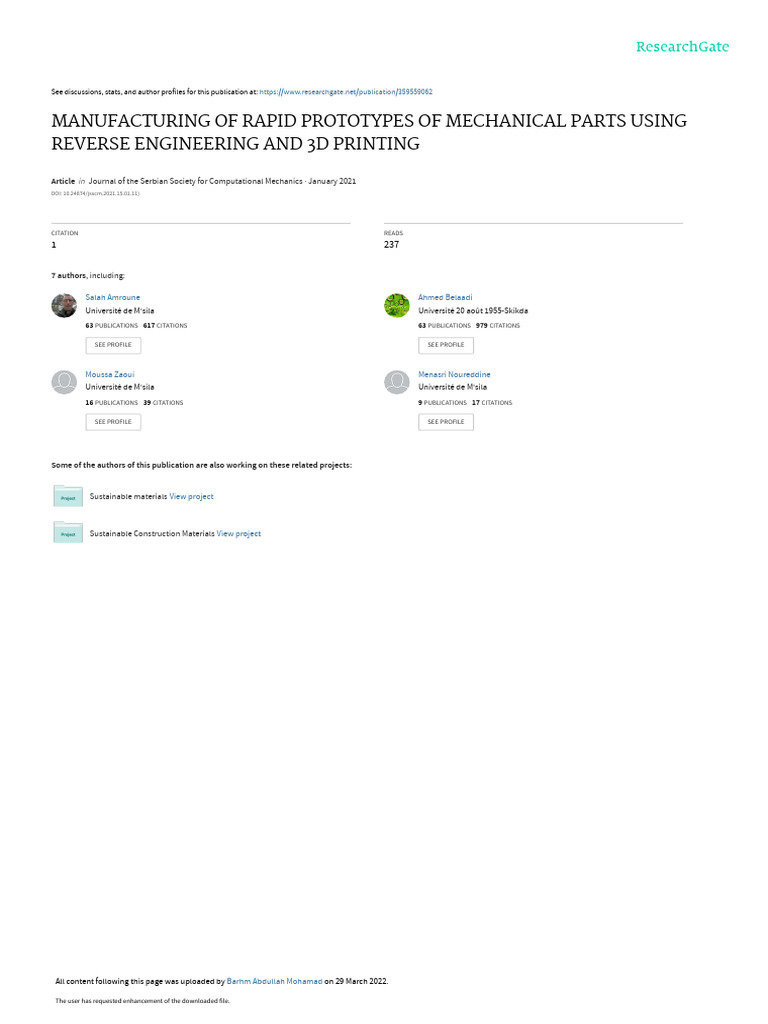
Task: Open Ahmed Belaadi's name link
Action: point(445,297)
